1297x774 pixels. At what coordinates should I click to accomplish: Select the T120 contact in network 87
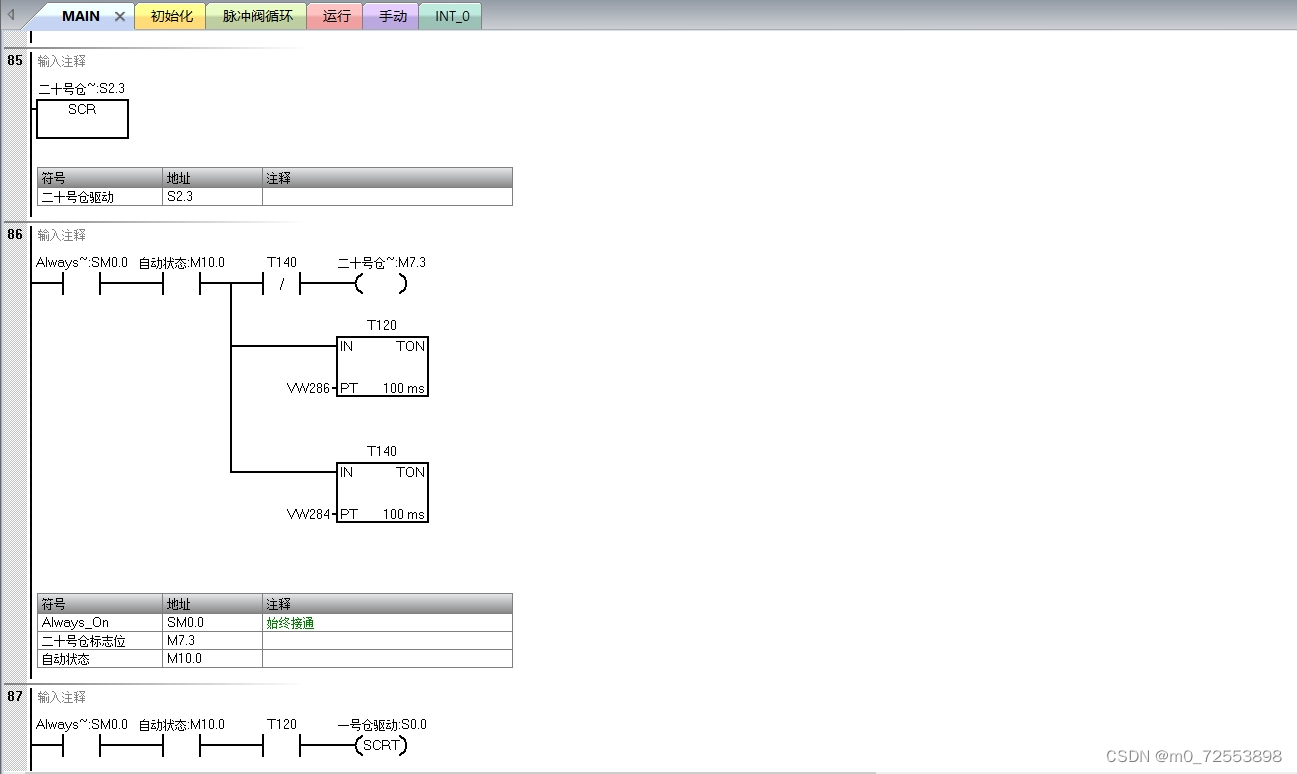click(x=282, y=746)
